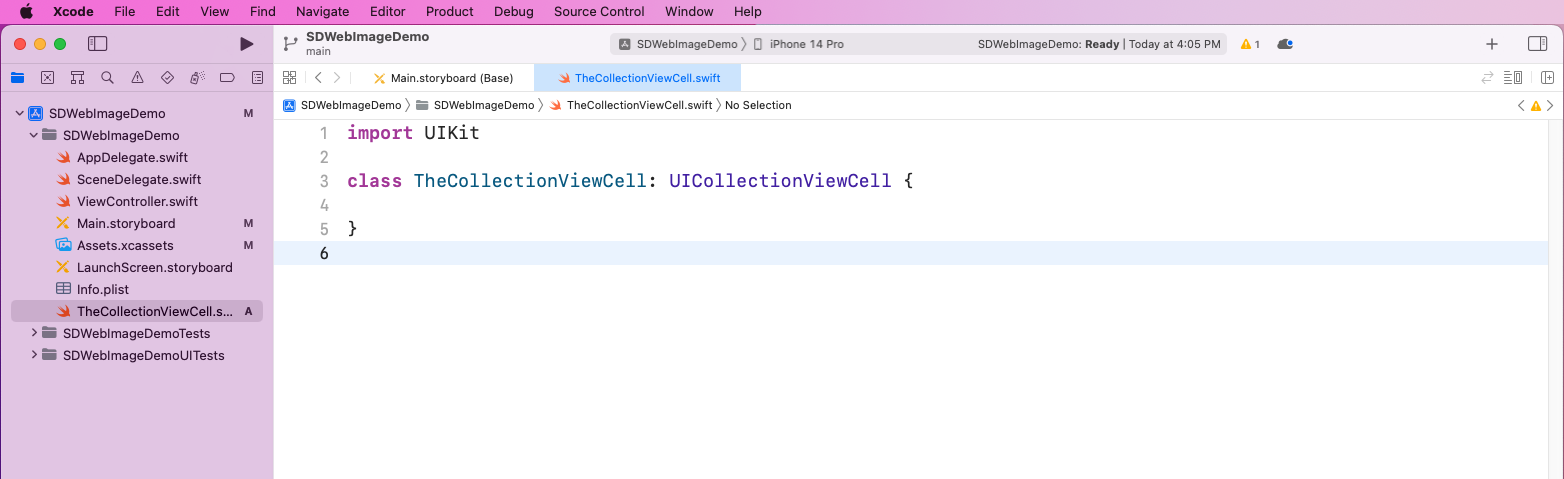Open the File menu
This screenshot has height=479, width=1564.
click(x=124, y=12)
